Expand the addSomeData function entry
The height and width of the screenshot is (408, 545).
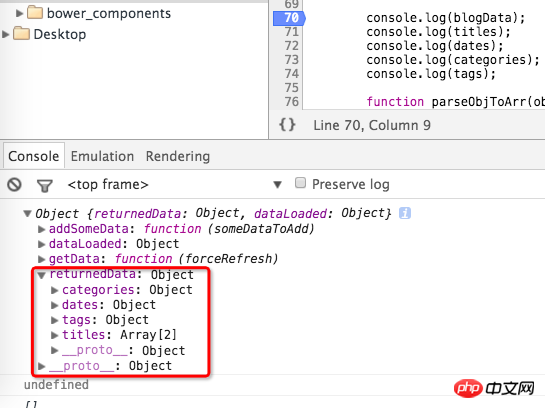(41, 229)
